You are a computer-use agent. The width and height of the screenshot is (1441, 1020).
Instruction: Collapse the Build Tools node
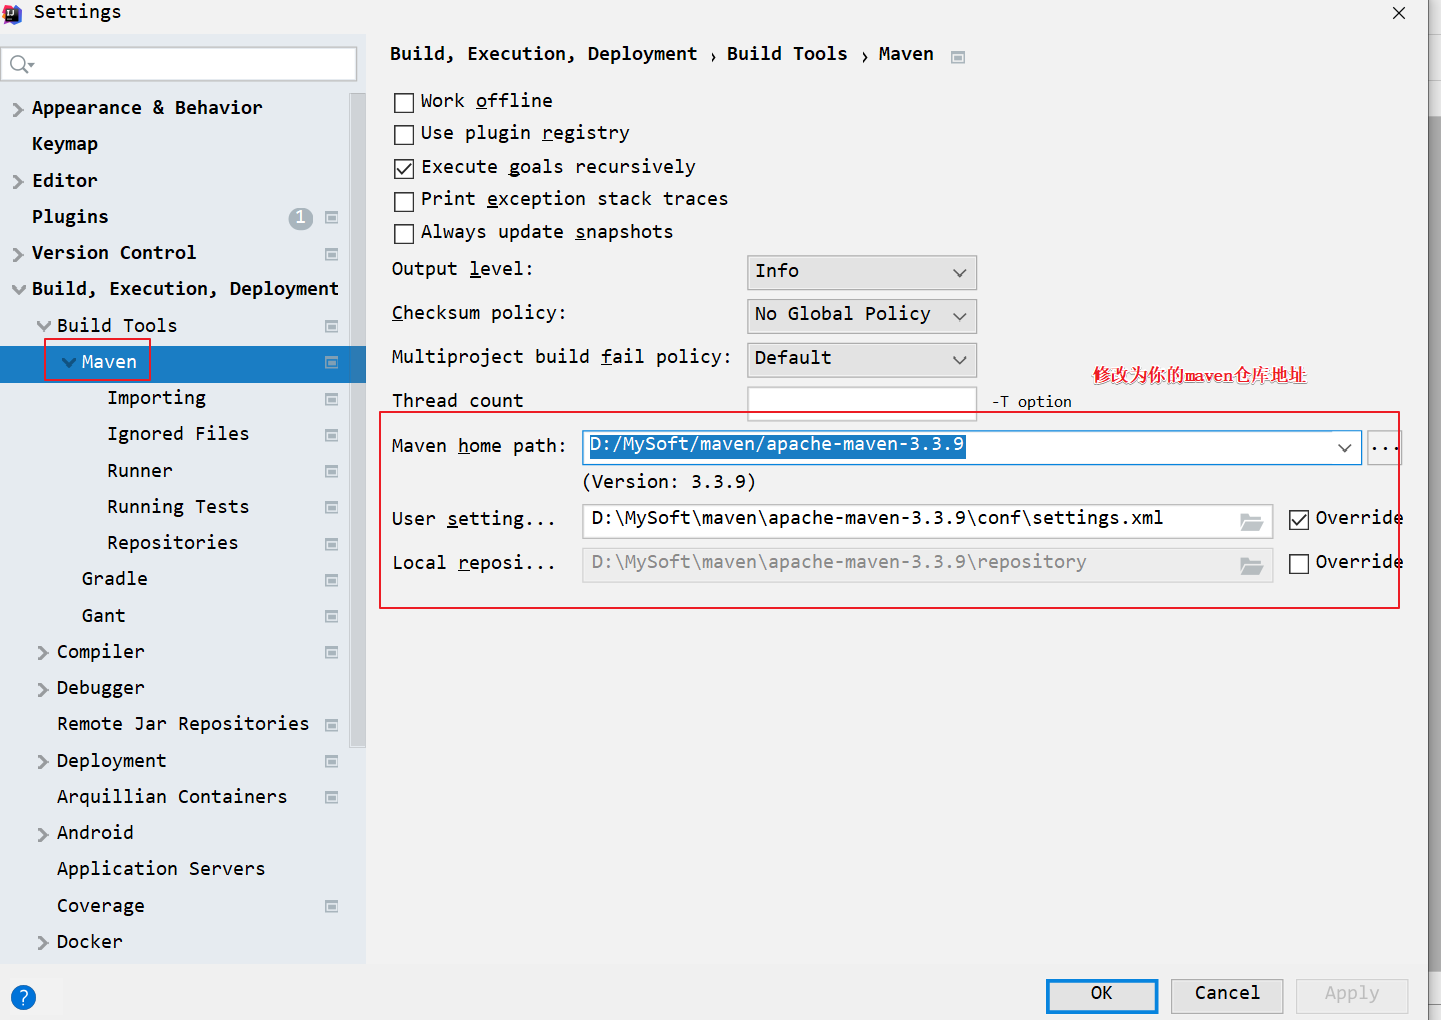tap(43, 325)
